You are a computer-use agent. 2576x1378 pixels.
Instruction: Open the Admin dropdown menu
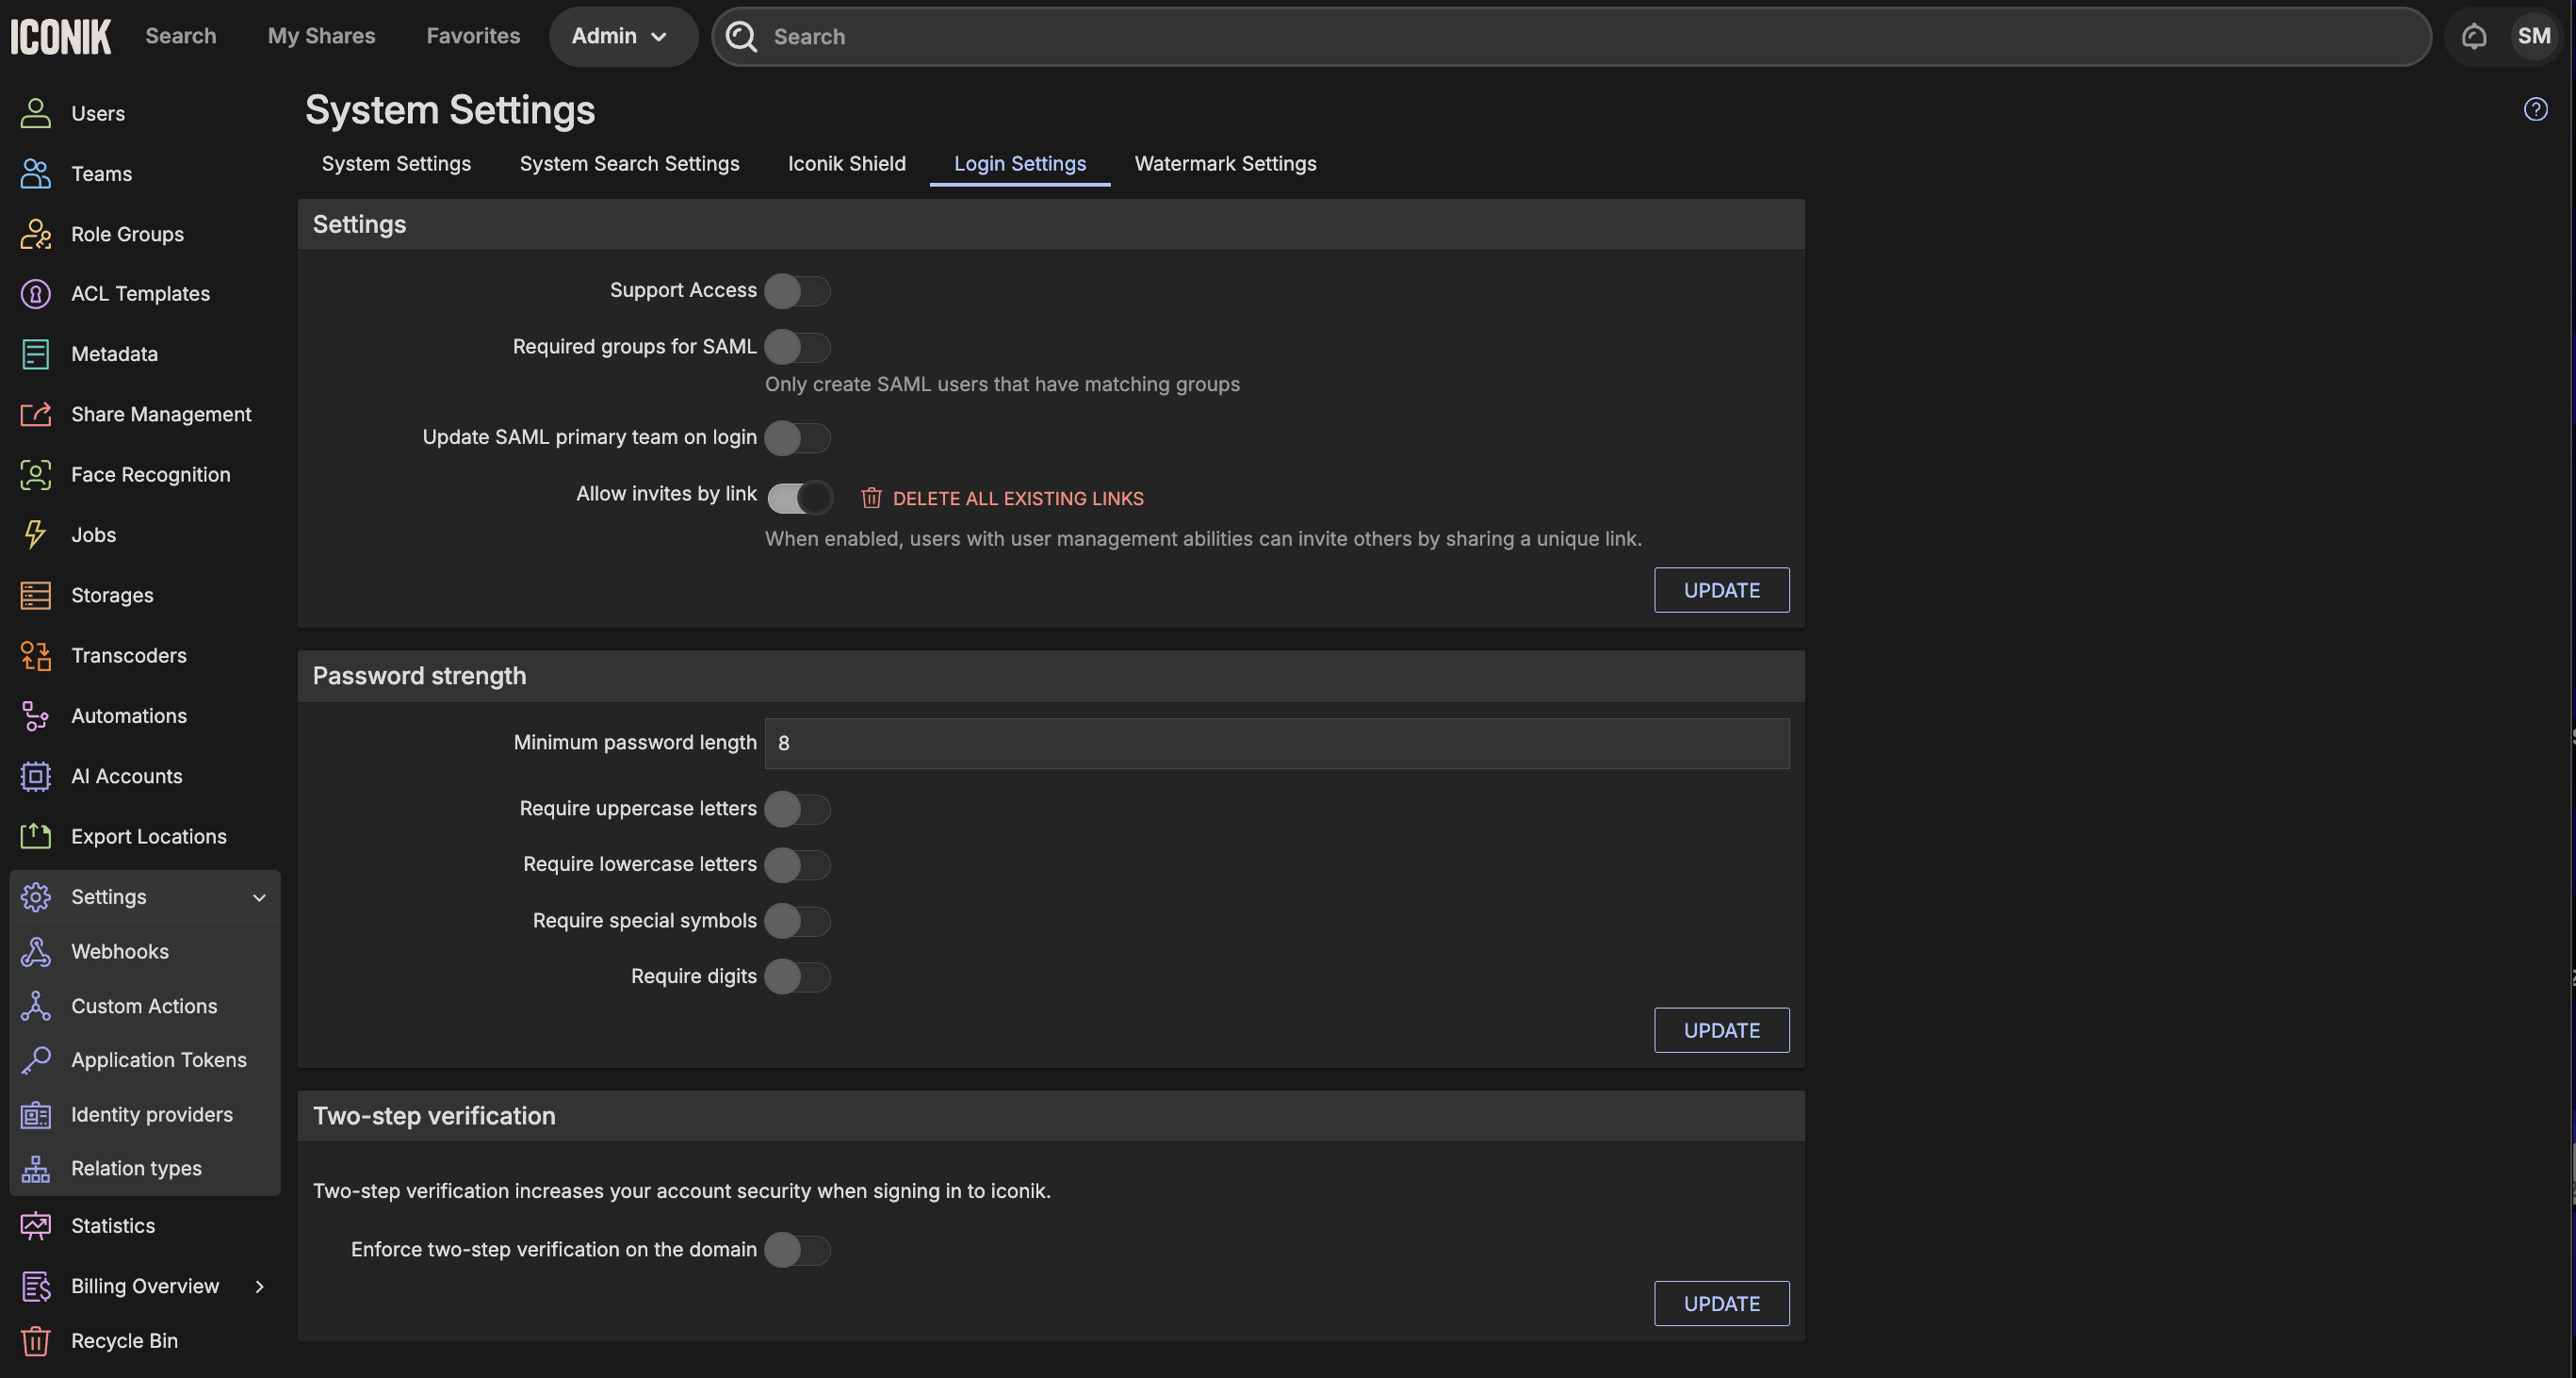click(x=621, y=37)
